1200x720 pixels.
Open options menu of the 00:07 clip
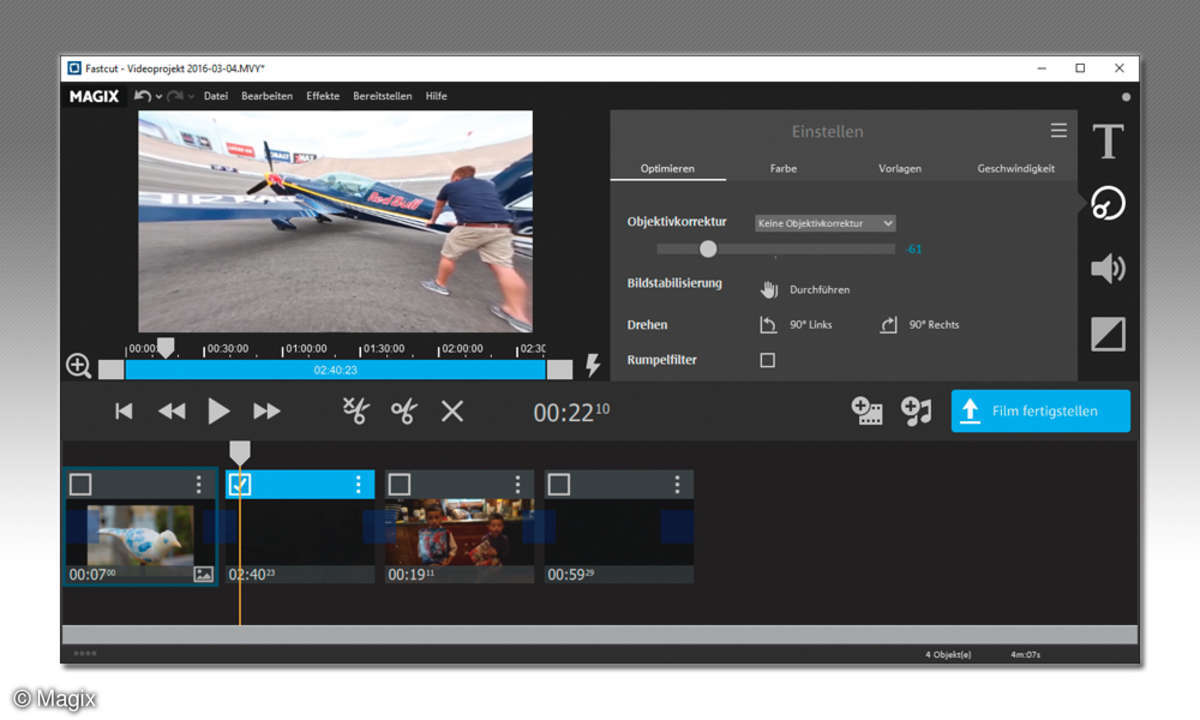[199, 485]
